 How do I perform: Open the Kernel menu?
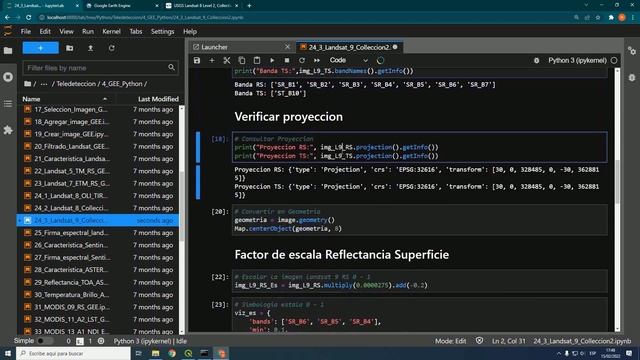[x=111, y=31]
